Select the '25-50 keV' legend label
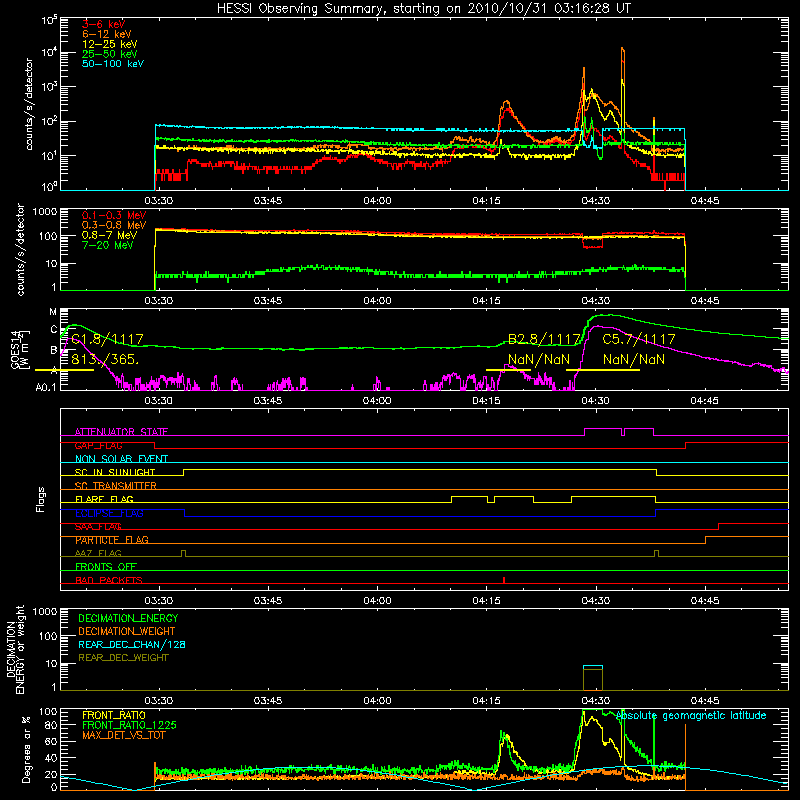 pos(110,54)
